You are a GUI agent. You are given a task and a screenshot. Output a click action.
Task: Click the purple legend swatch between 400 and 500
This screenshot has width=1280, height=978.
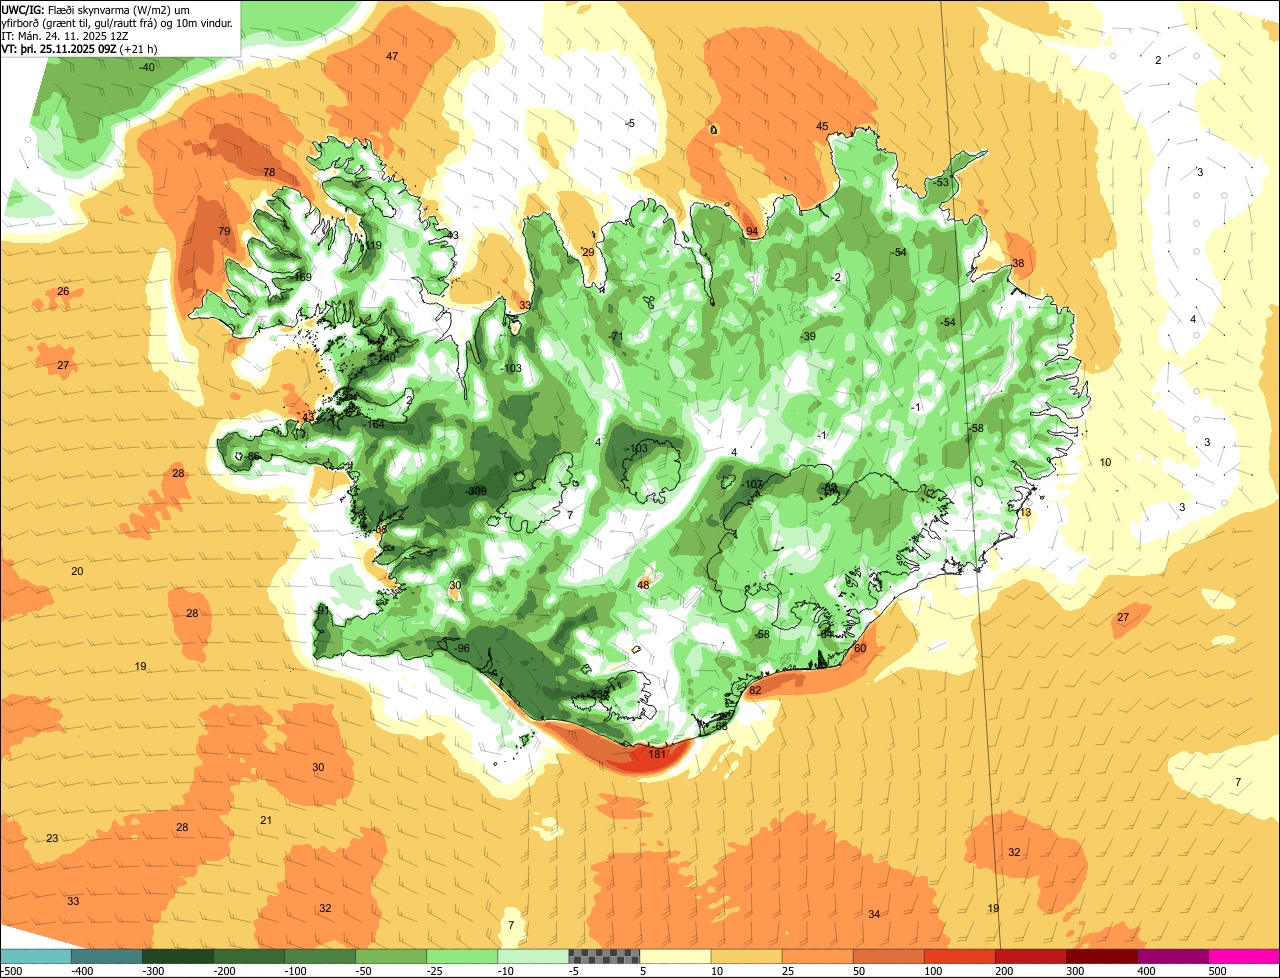[x=1172, y=956]
